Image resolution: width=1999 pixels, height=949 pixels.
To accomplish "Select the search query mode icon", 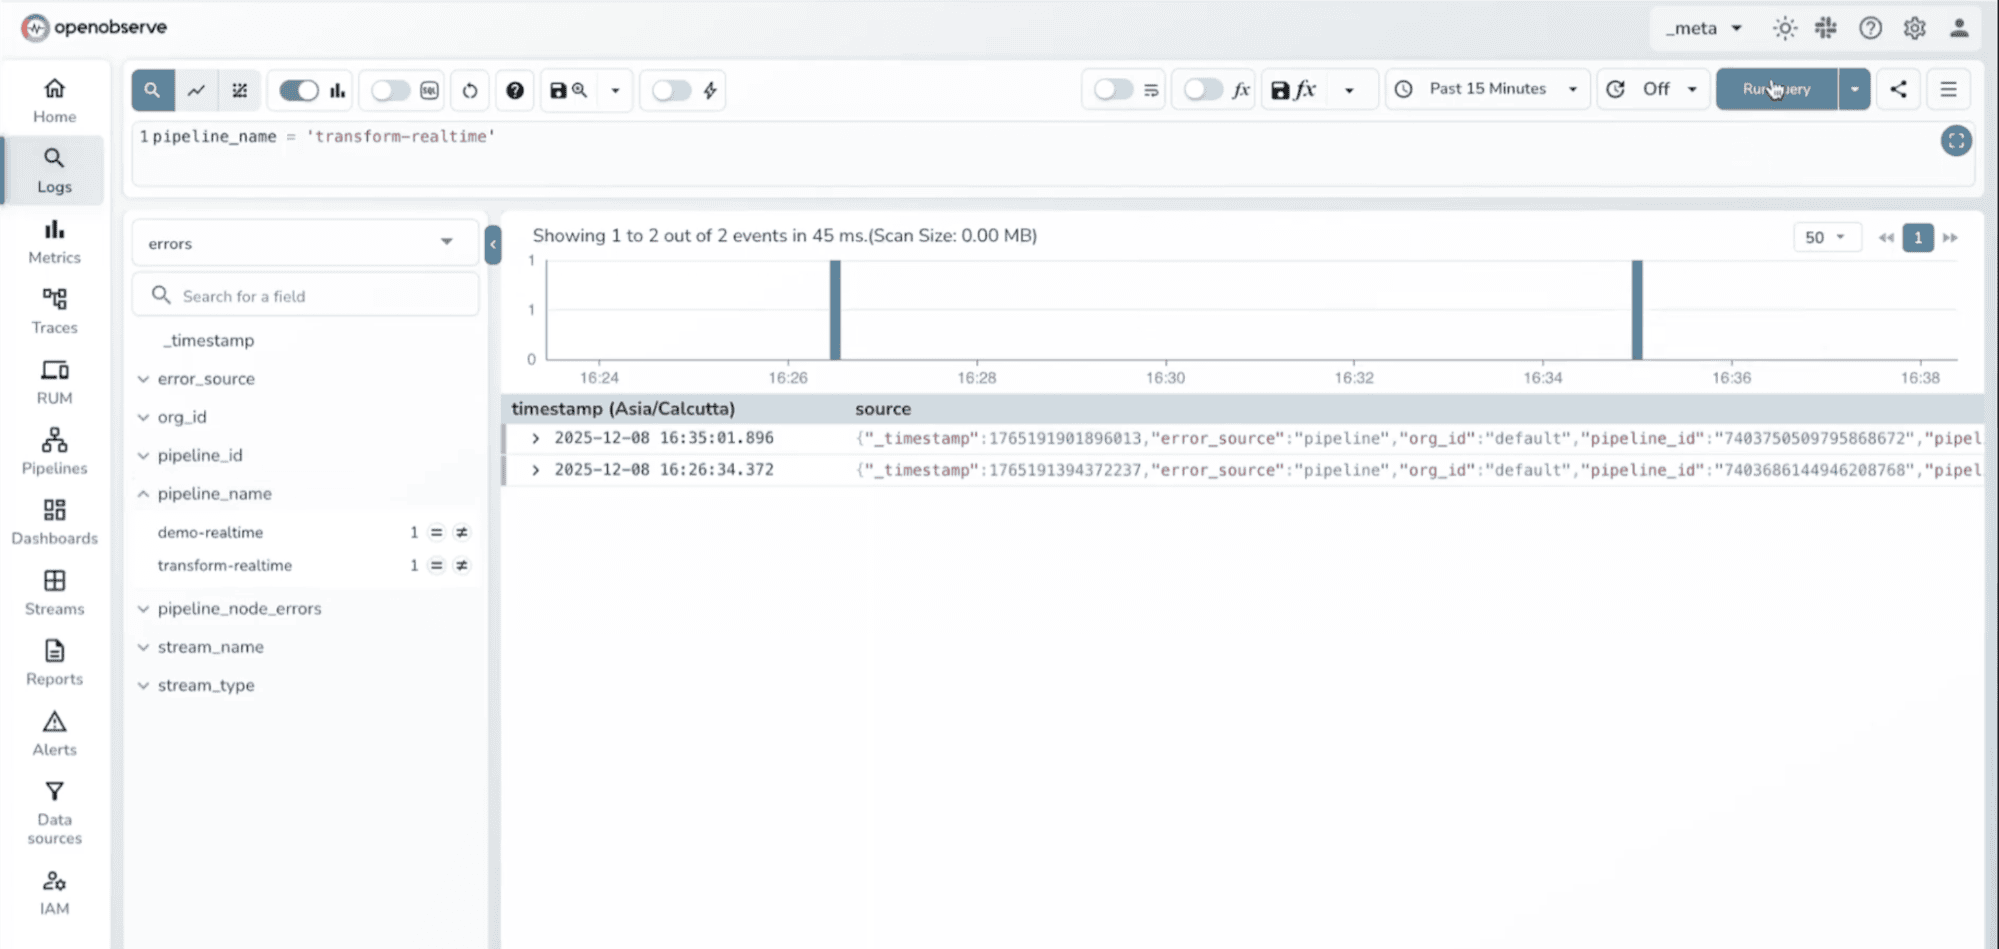I will (151, 90).
